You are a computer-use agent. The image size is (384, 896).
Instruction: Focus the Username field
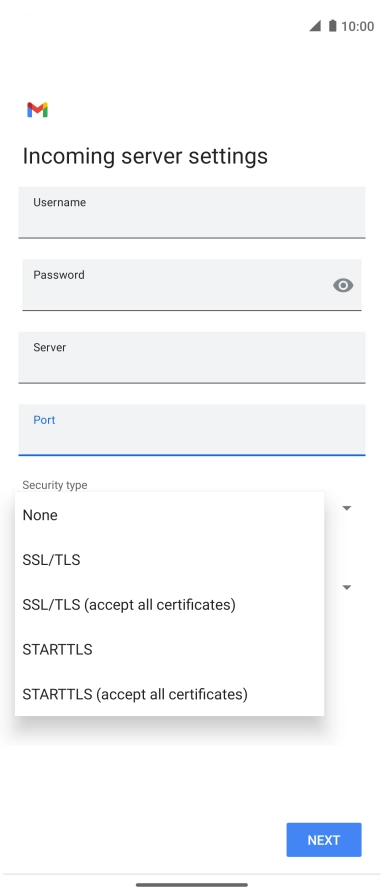pos(192,213)
